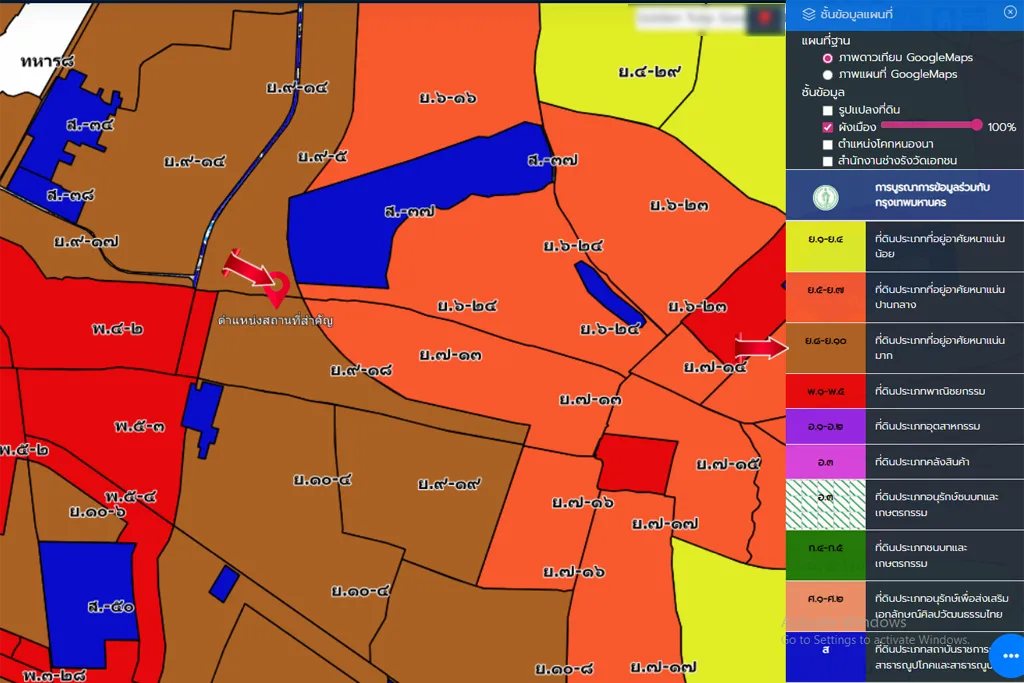Click blue zone label ส.-๓๔
This screenshot has height=683, width=1024.
click(90, 124)
